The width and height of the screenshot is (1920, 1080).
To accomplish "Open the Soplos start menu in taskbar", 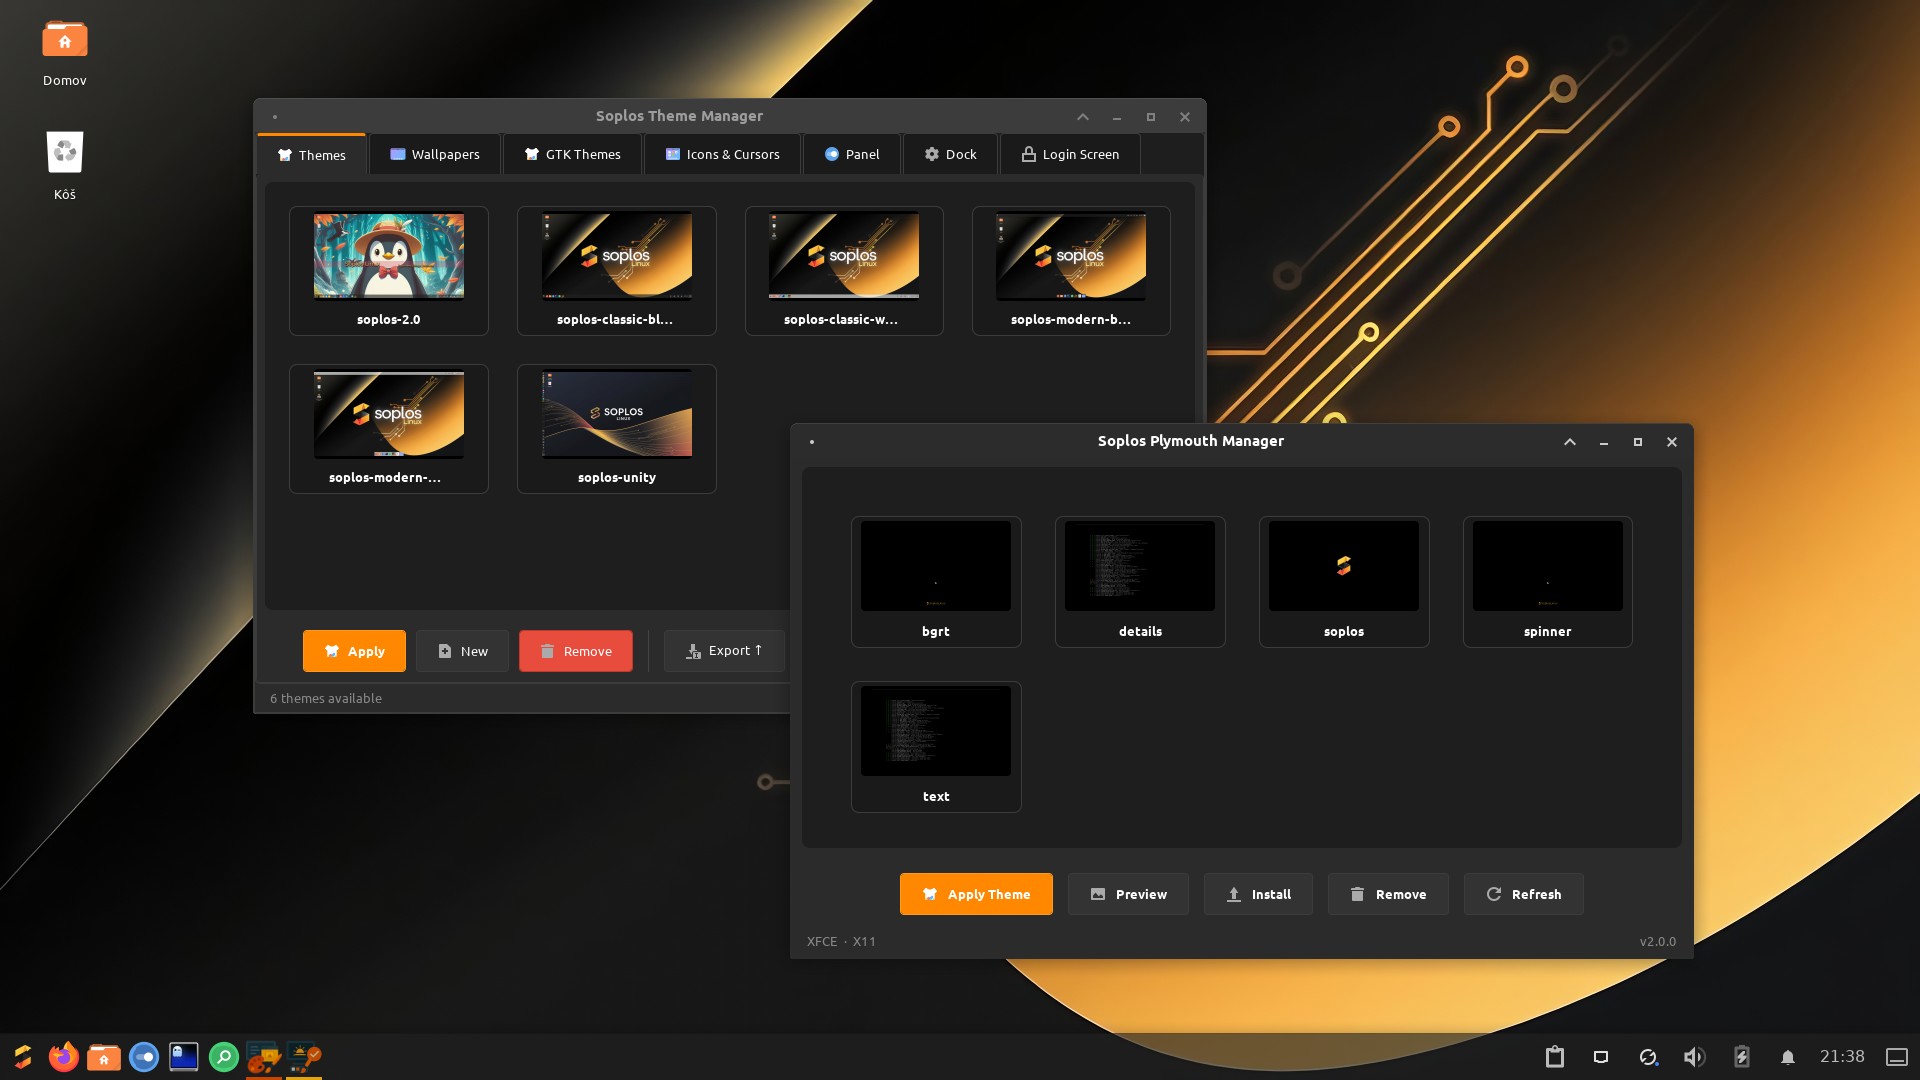I will pyautogui.click(x=23, y=1057).
